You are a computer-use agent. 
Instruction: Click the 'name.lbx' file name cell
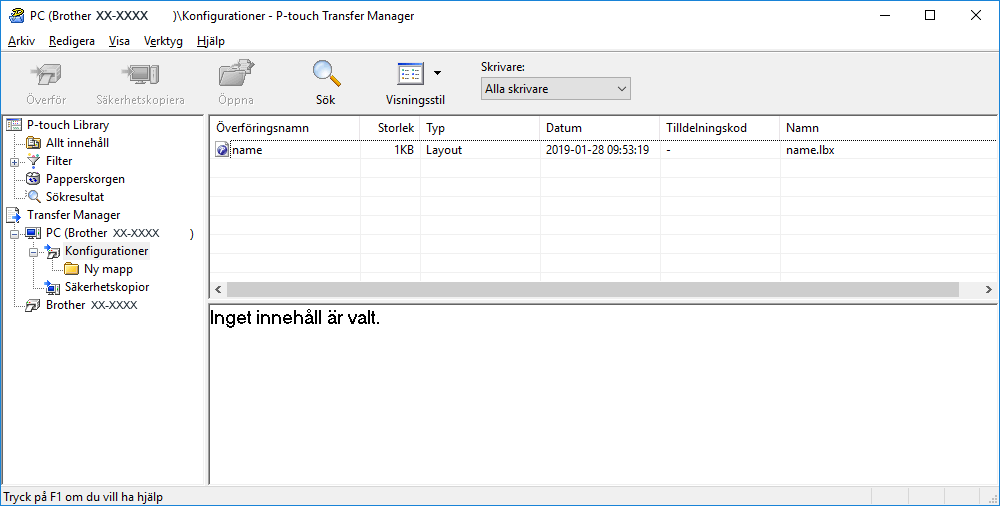coord(810,150)
